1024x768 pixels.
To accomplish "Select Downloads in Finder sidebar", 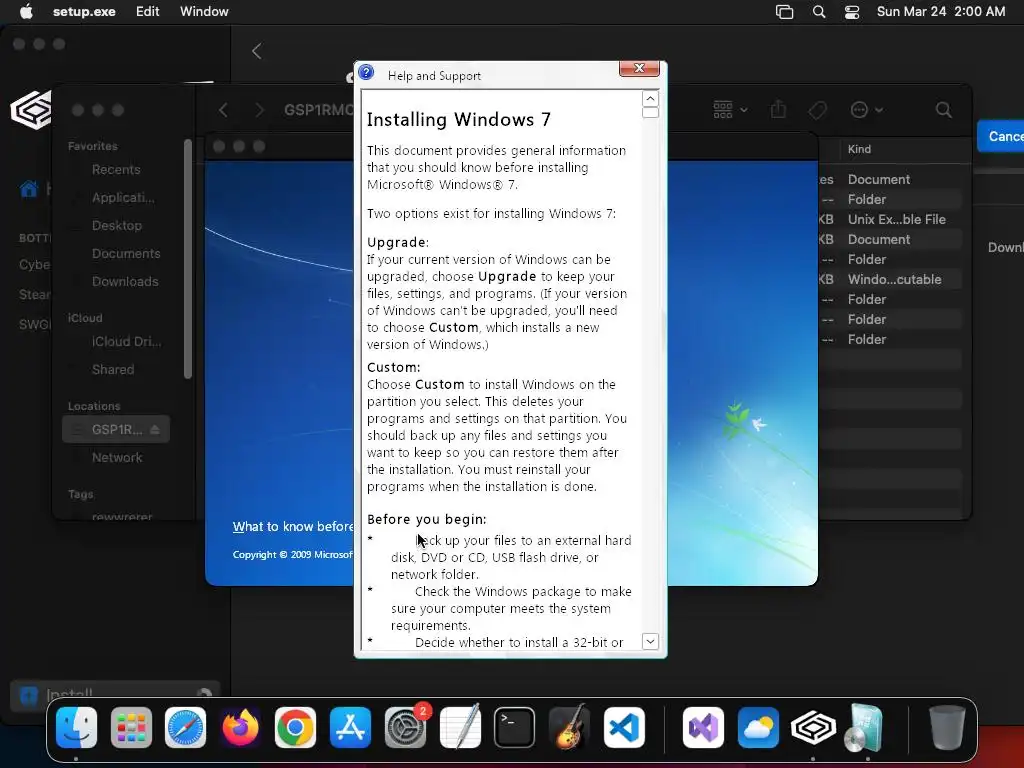I will (x=125, y=281).
